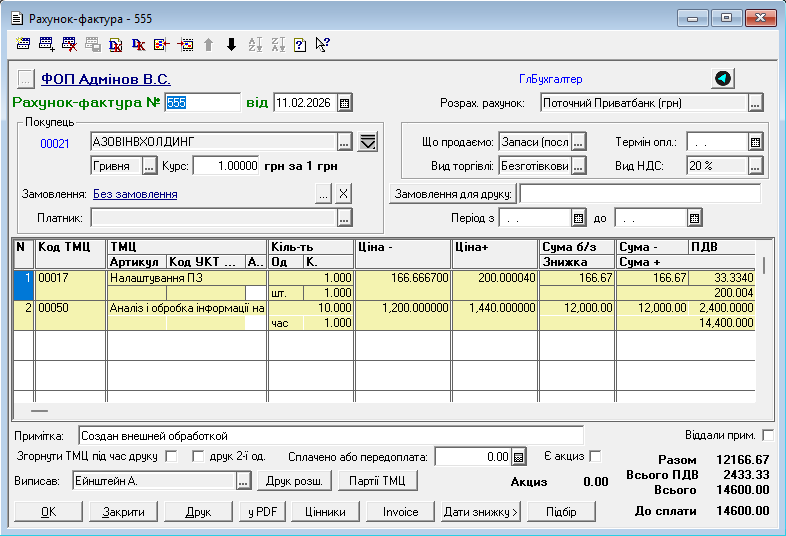The image size is (786, 536).
Task: Open the invoice date calendar picker
Action: coord(345,103)
